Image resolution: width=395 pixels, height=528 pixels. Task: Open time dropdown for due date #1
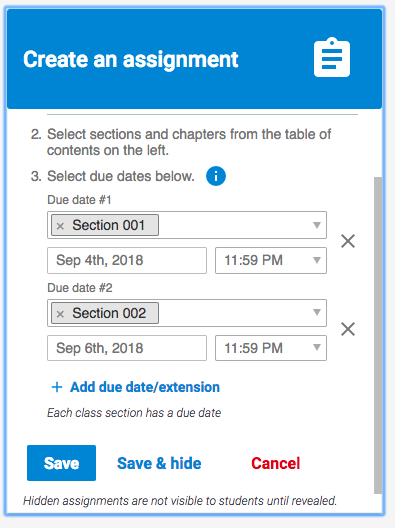tap(271, 260)
